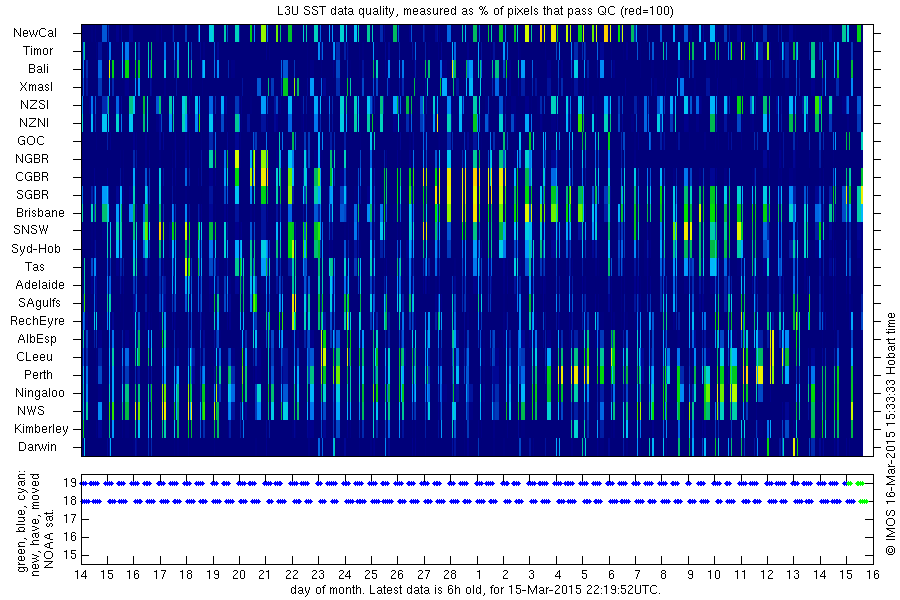Select the SGBR row label
Viewport: 900px width, 600px height.
(x=32, y=195)
